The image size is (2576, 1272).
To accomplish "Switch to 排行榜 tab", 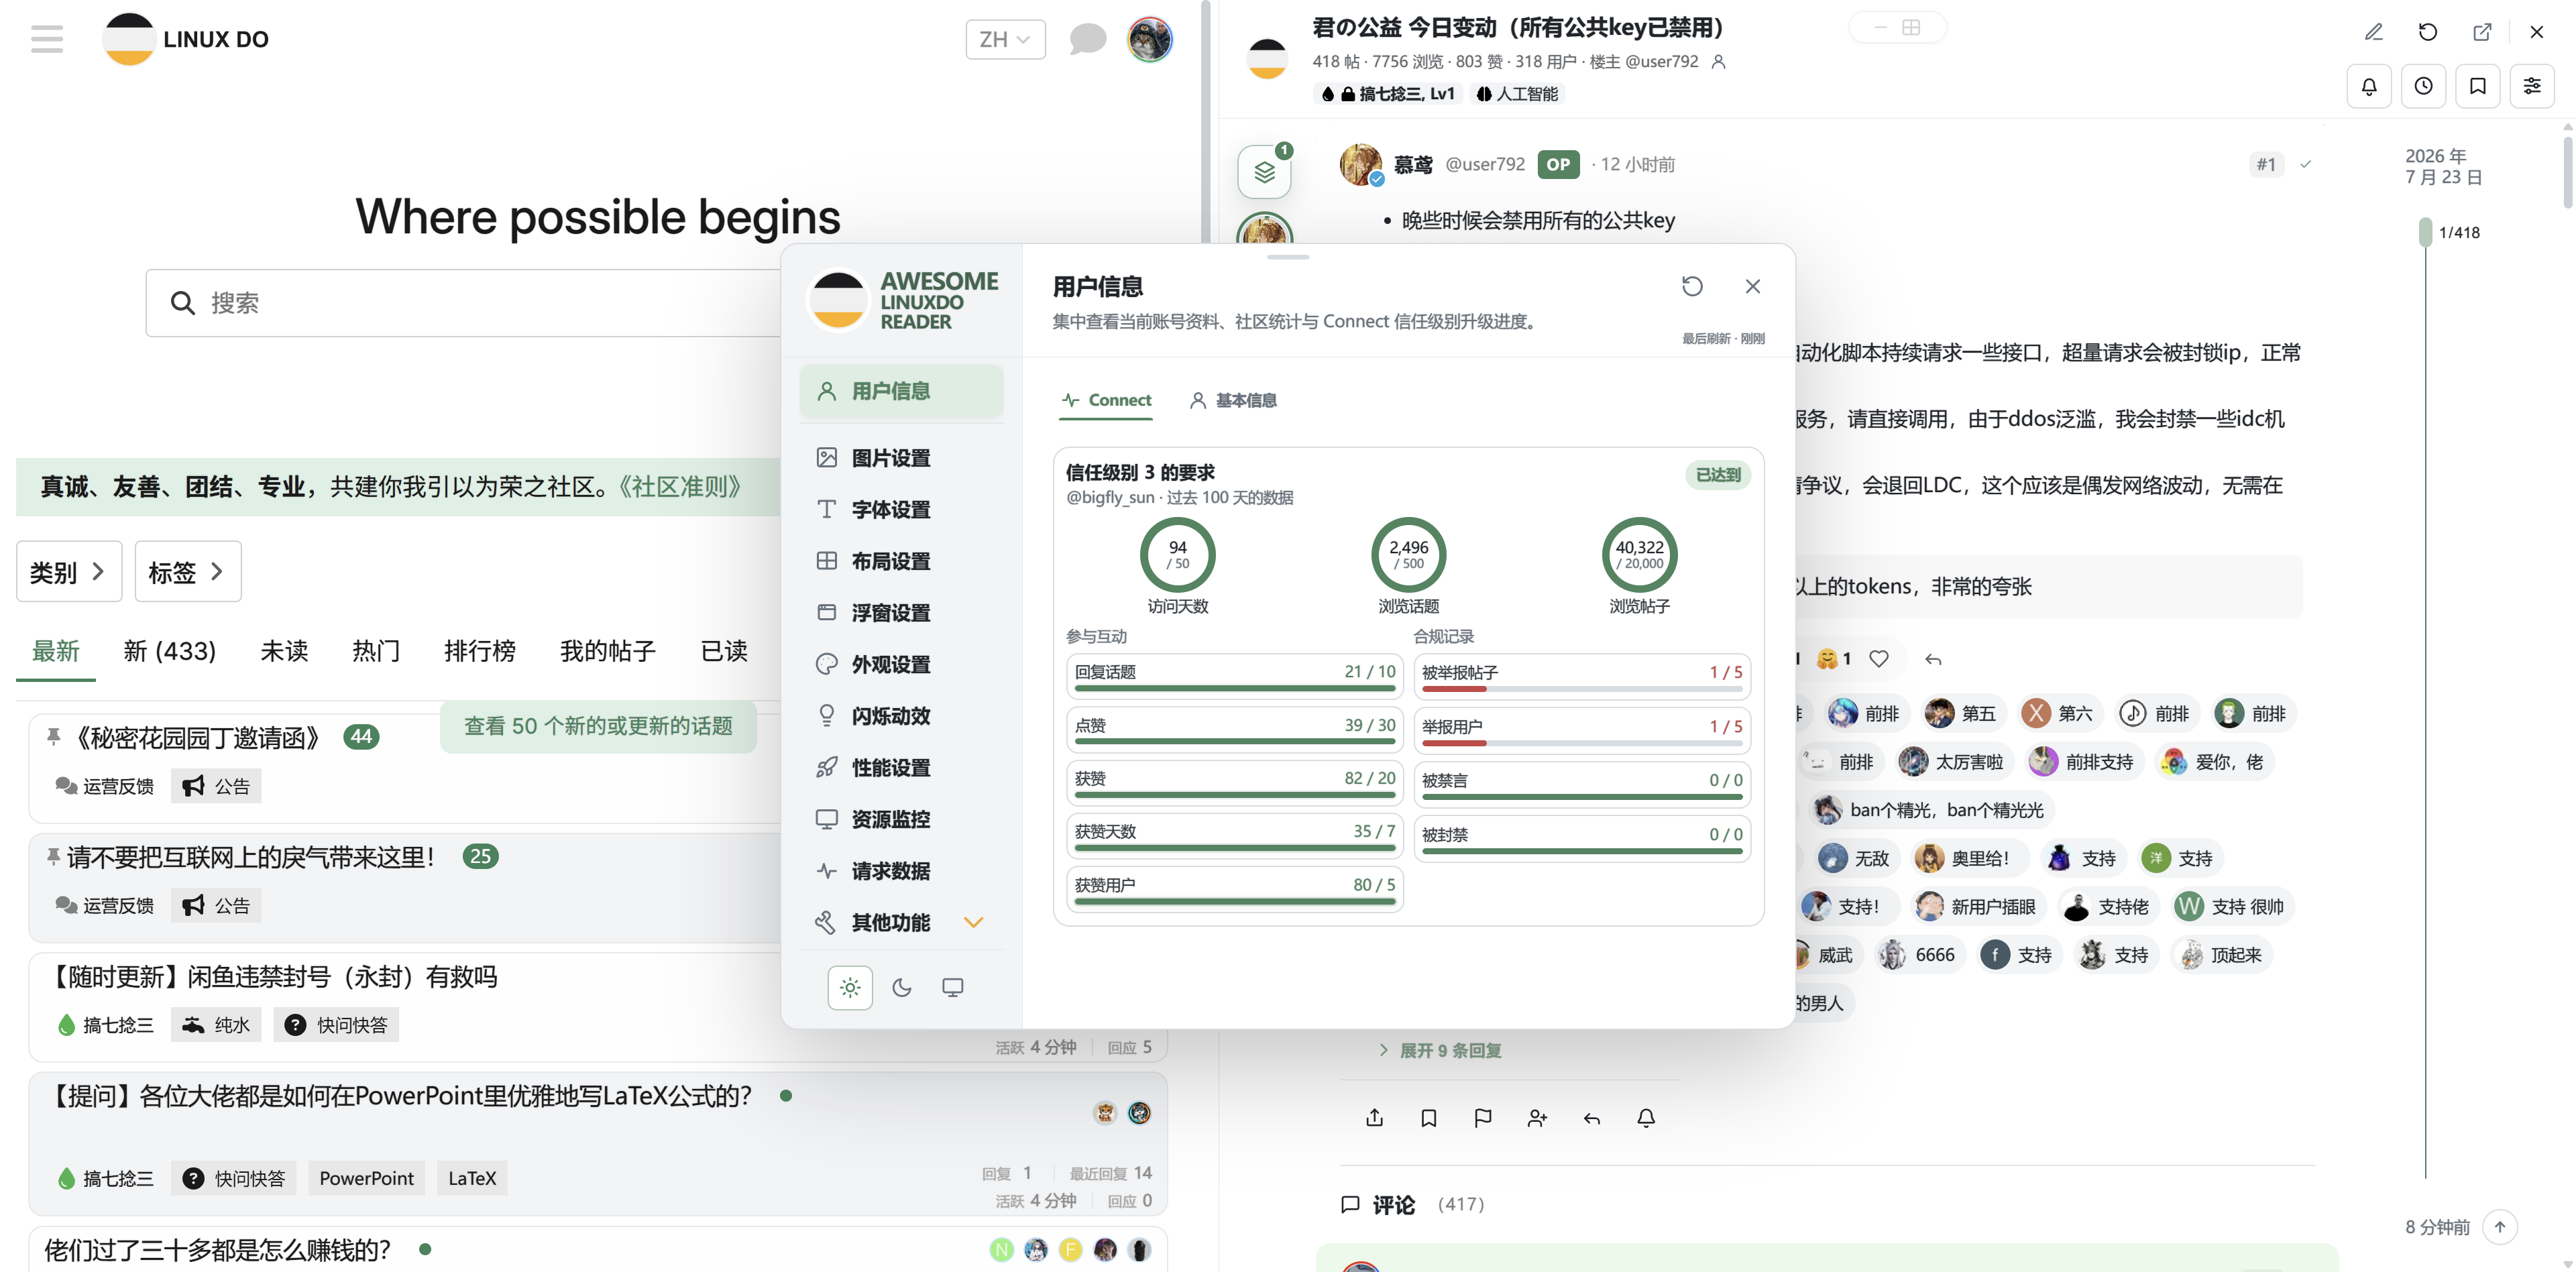I will pyautogui.click(x=480, y=652).
